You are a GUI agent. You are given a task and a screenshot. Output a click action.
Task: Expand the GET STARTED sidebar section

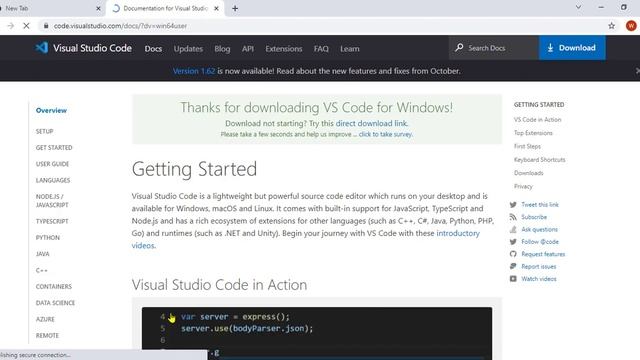pyautogui.click(x=54, y=147)
